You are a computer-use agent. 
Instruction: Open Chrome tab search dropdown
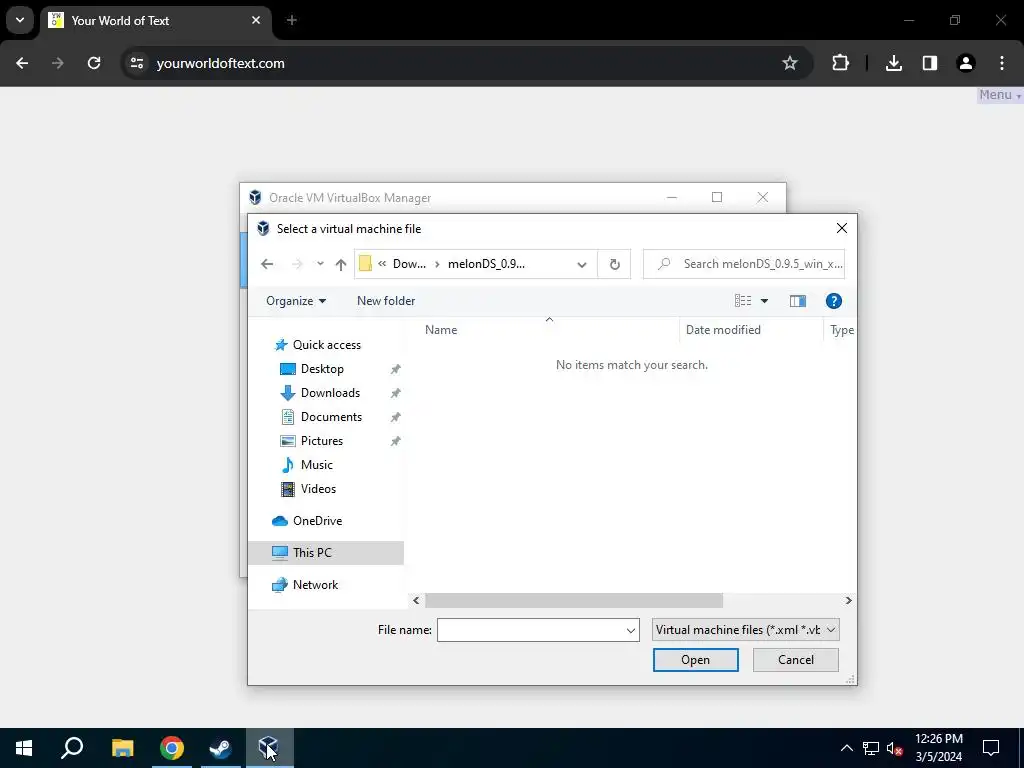tap(20, 20)
